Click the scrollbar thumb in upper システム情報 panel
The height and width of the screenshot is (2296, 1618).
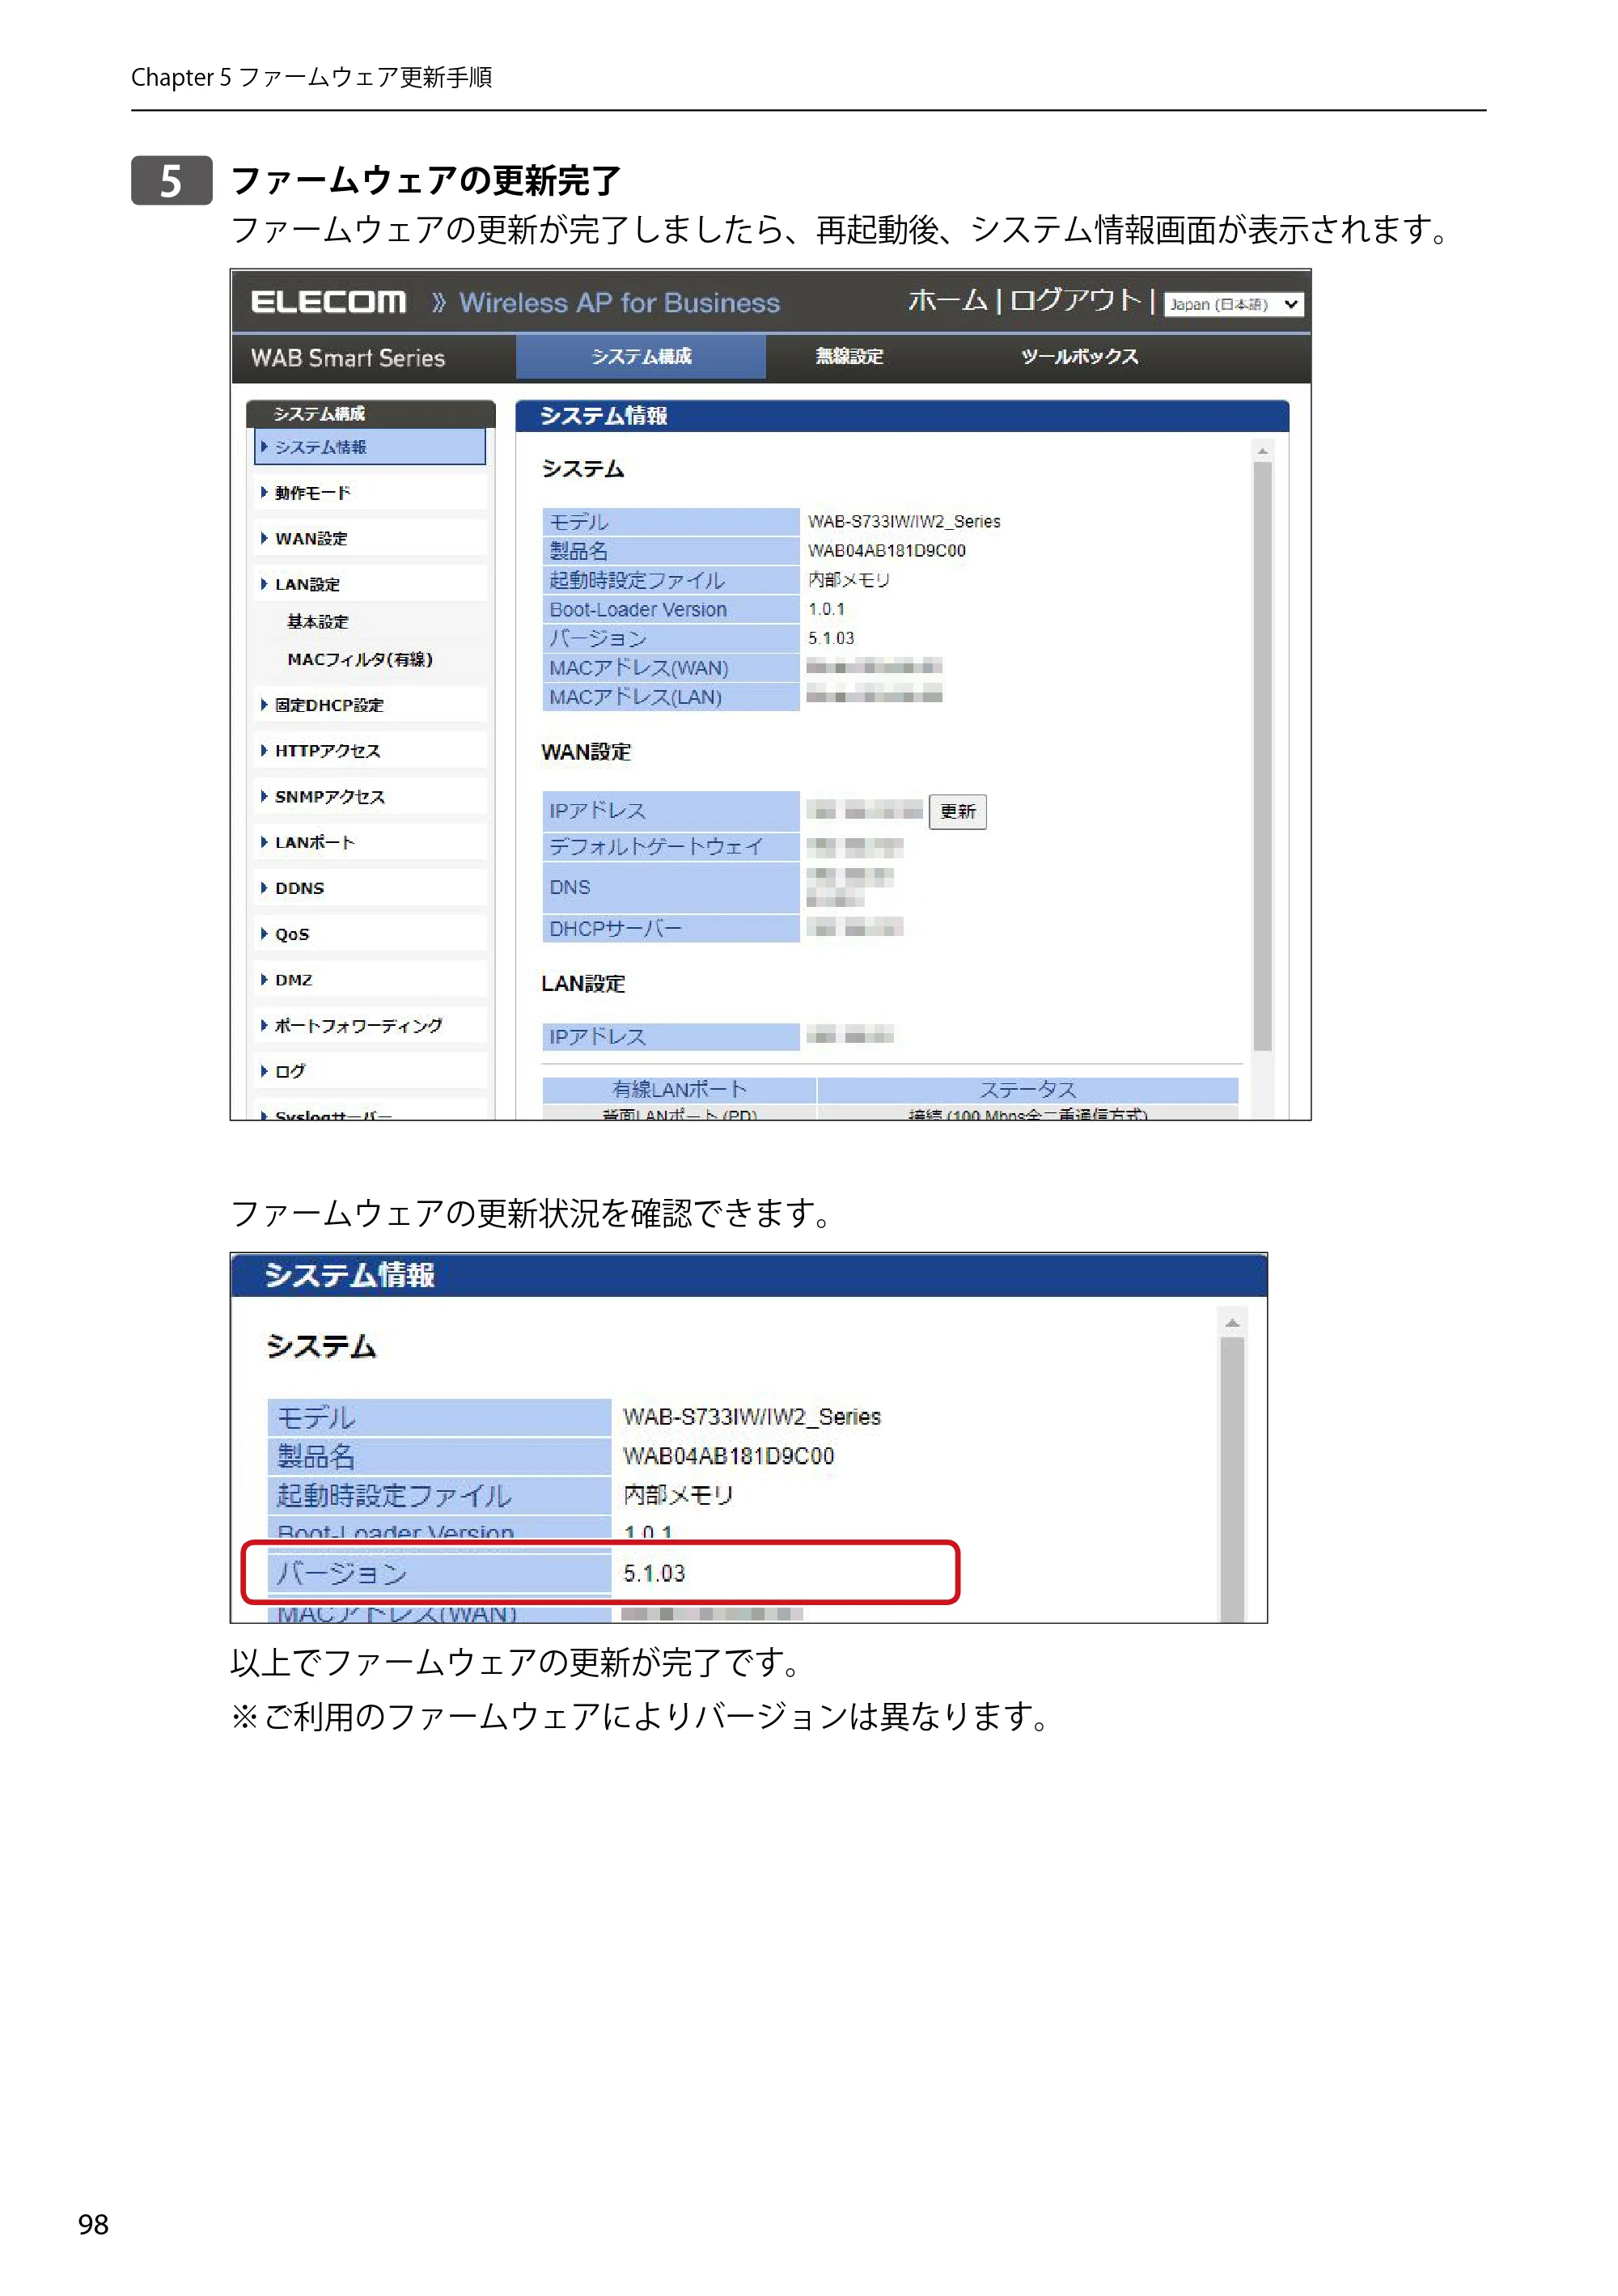[x=1262, y=755]
